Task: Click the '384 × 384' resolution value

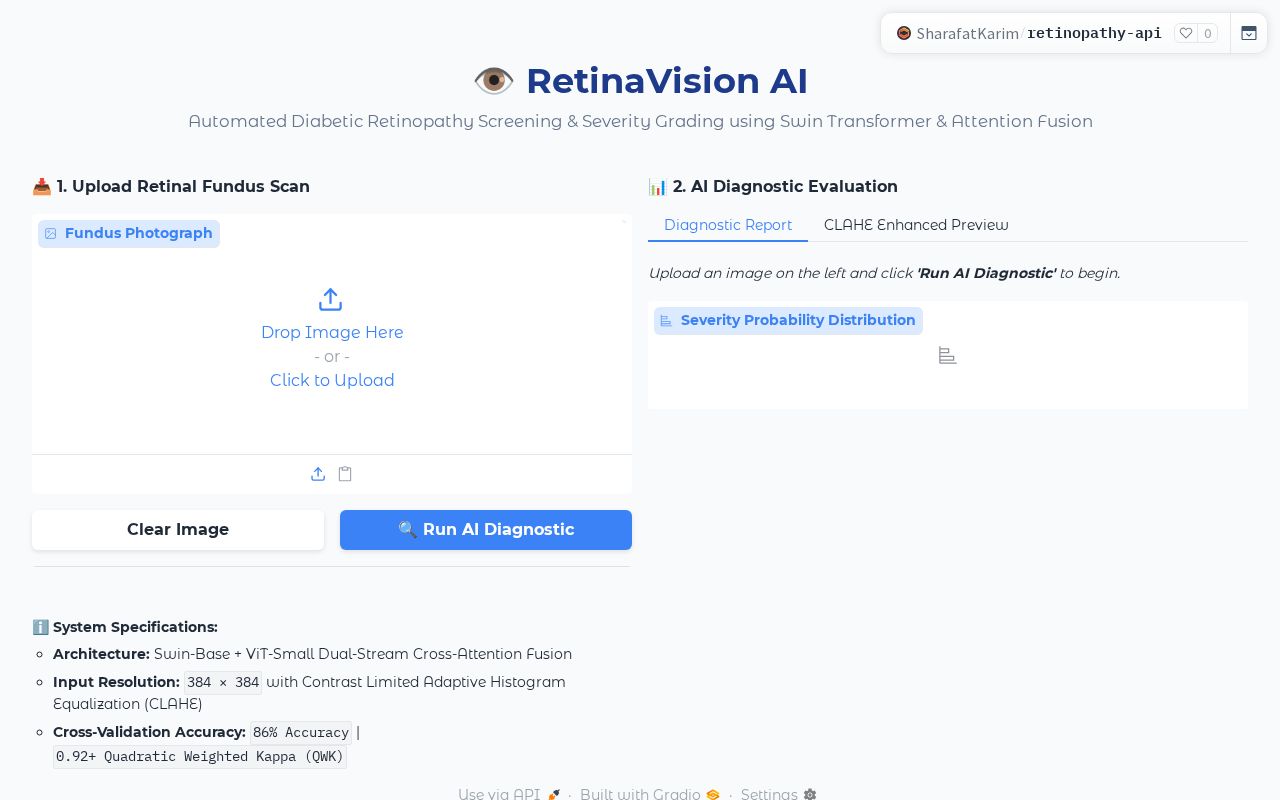Action: click(223, 682)
